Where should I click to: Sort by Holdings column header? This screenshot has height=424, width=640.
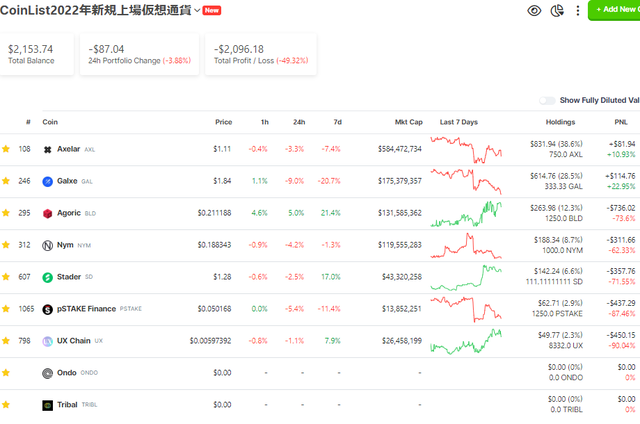560,122
